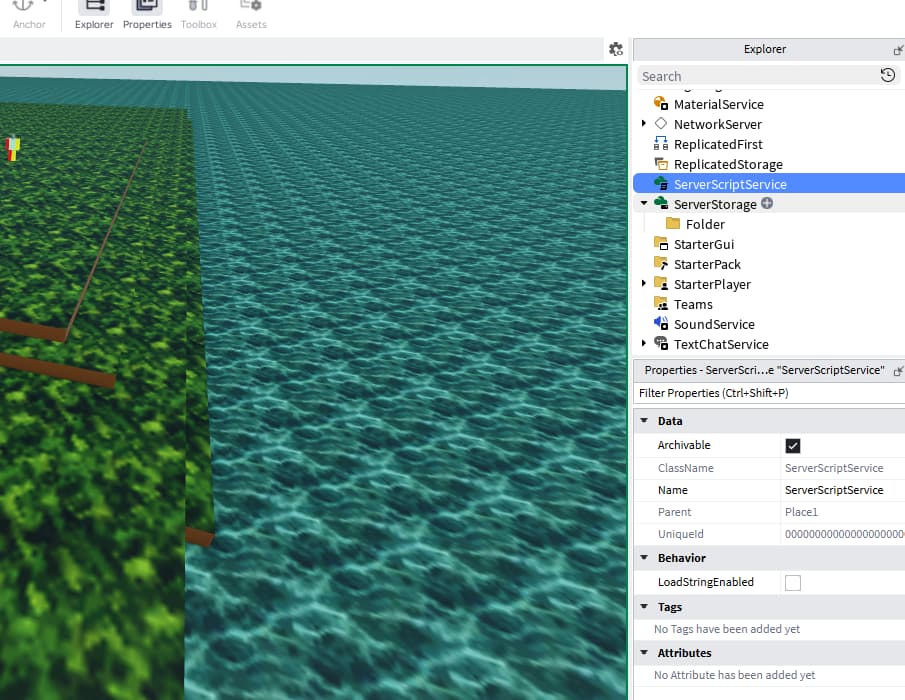Image resolution: width=905 pixels, height=700 pixels.
Task: Collapse the ServerStorage tree node
Action: pyautogui.click(x=644, y=203)
